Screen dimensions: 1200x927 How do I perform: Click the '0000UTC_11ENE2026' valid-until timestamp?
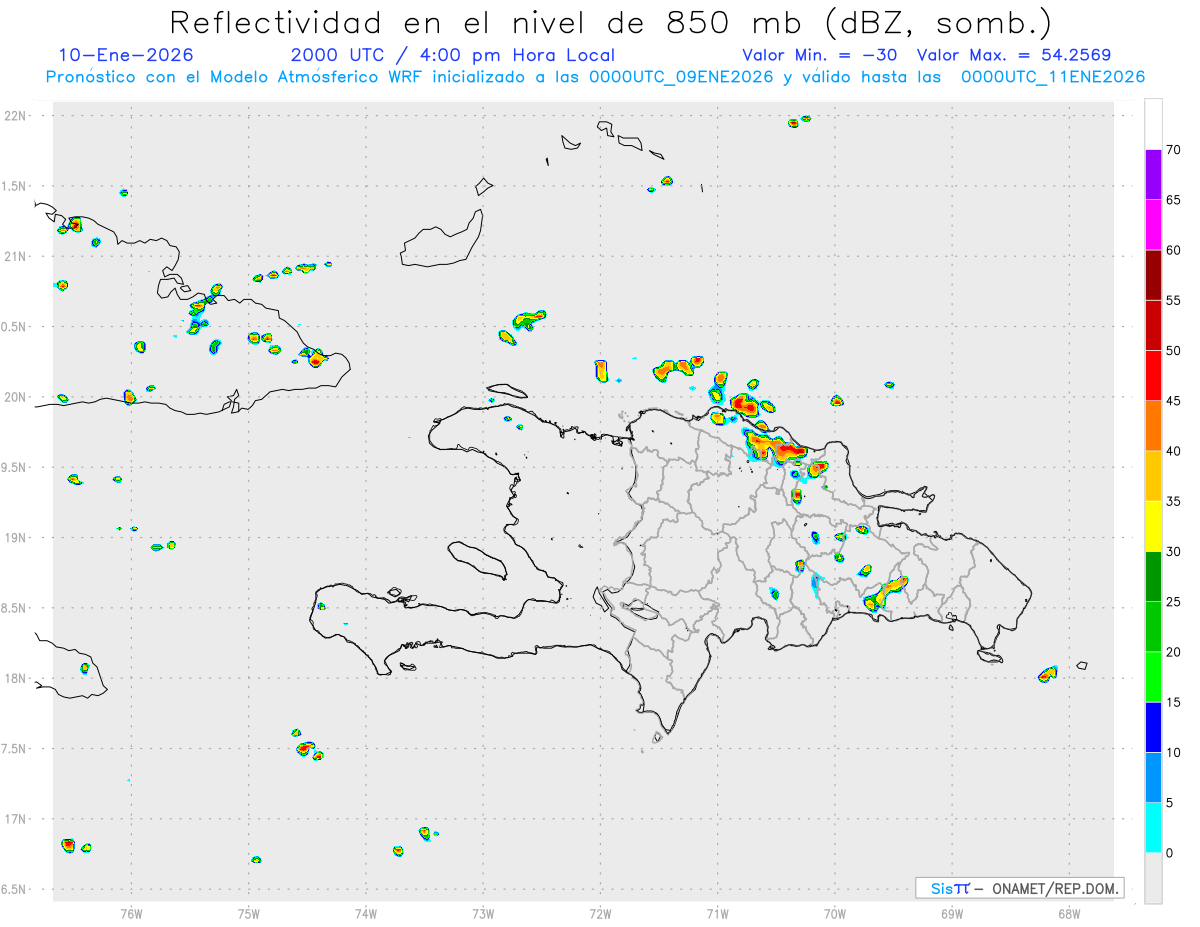pyautogui.click(x=1053, y=77)
